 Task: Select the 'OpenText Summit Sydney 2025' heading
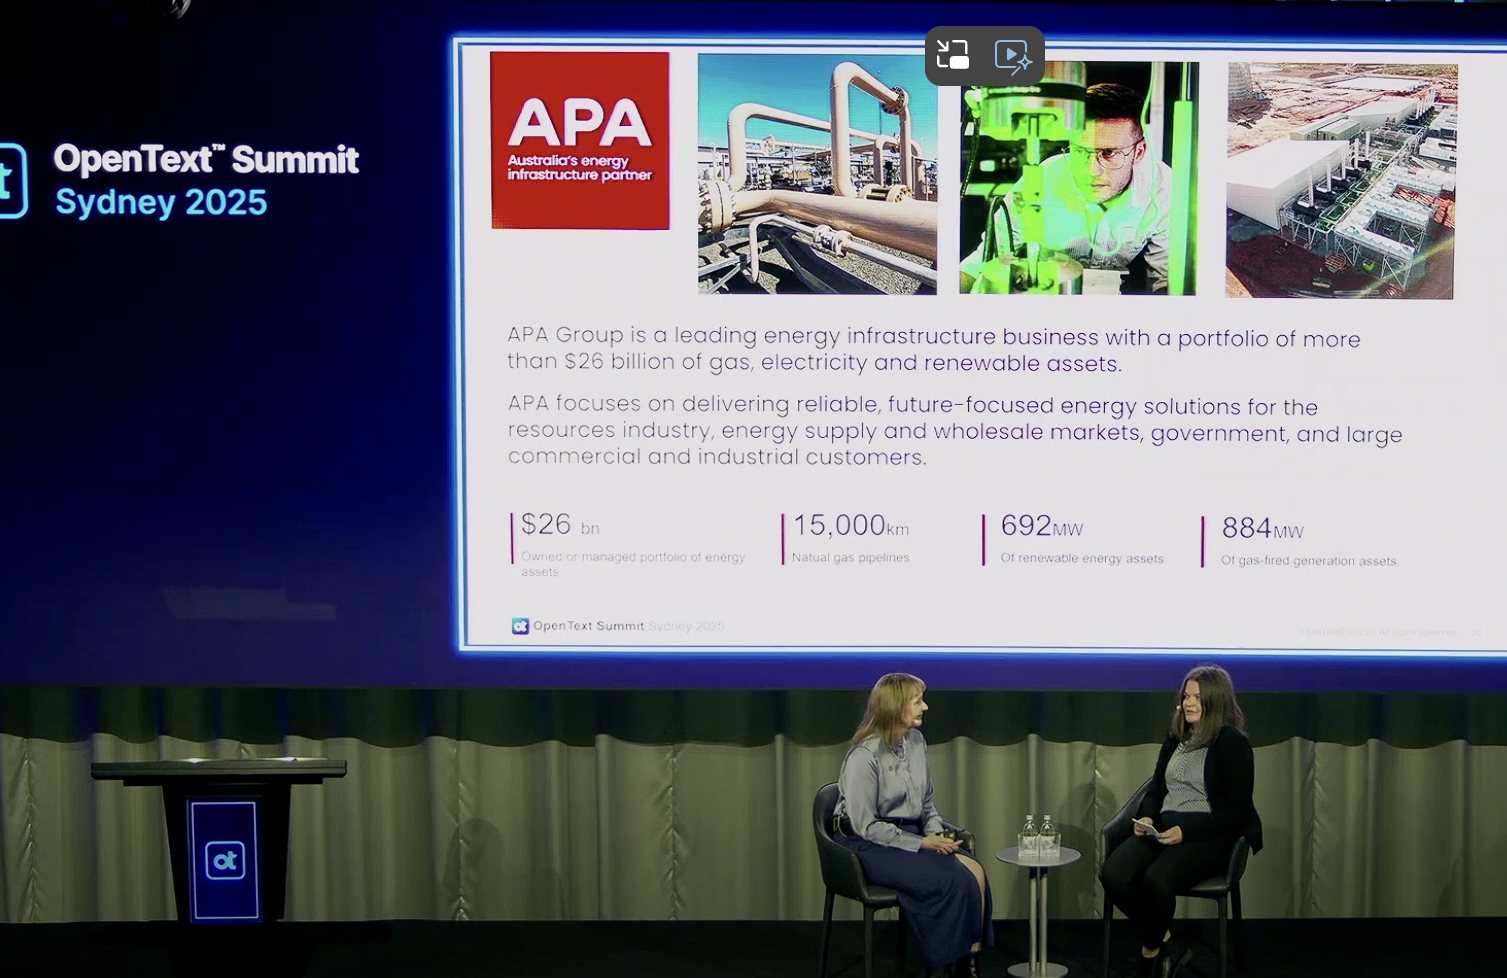tap(207, 178)
